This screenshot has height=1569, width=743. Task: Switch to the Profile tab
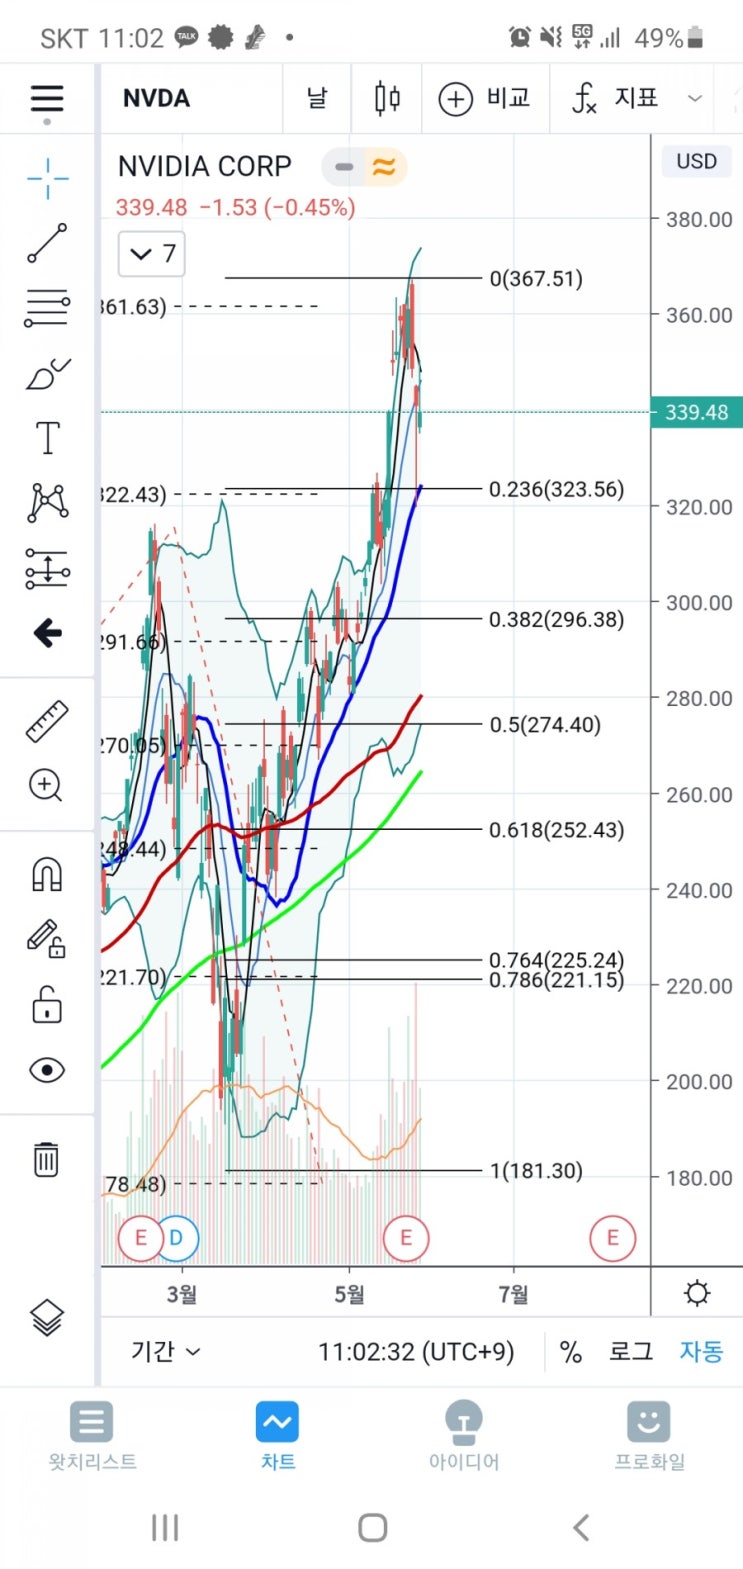(x=649, y=1437)
